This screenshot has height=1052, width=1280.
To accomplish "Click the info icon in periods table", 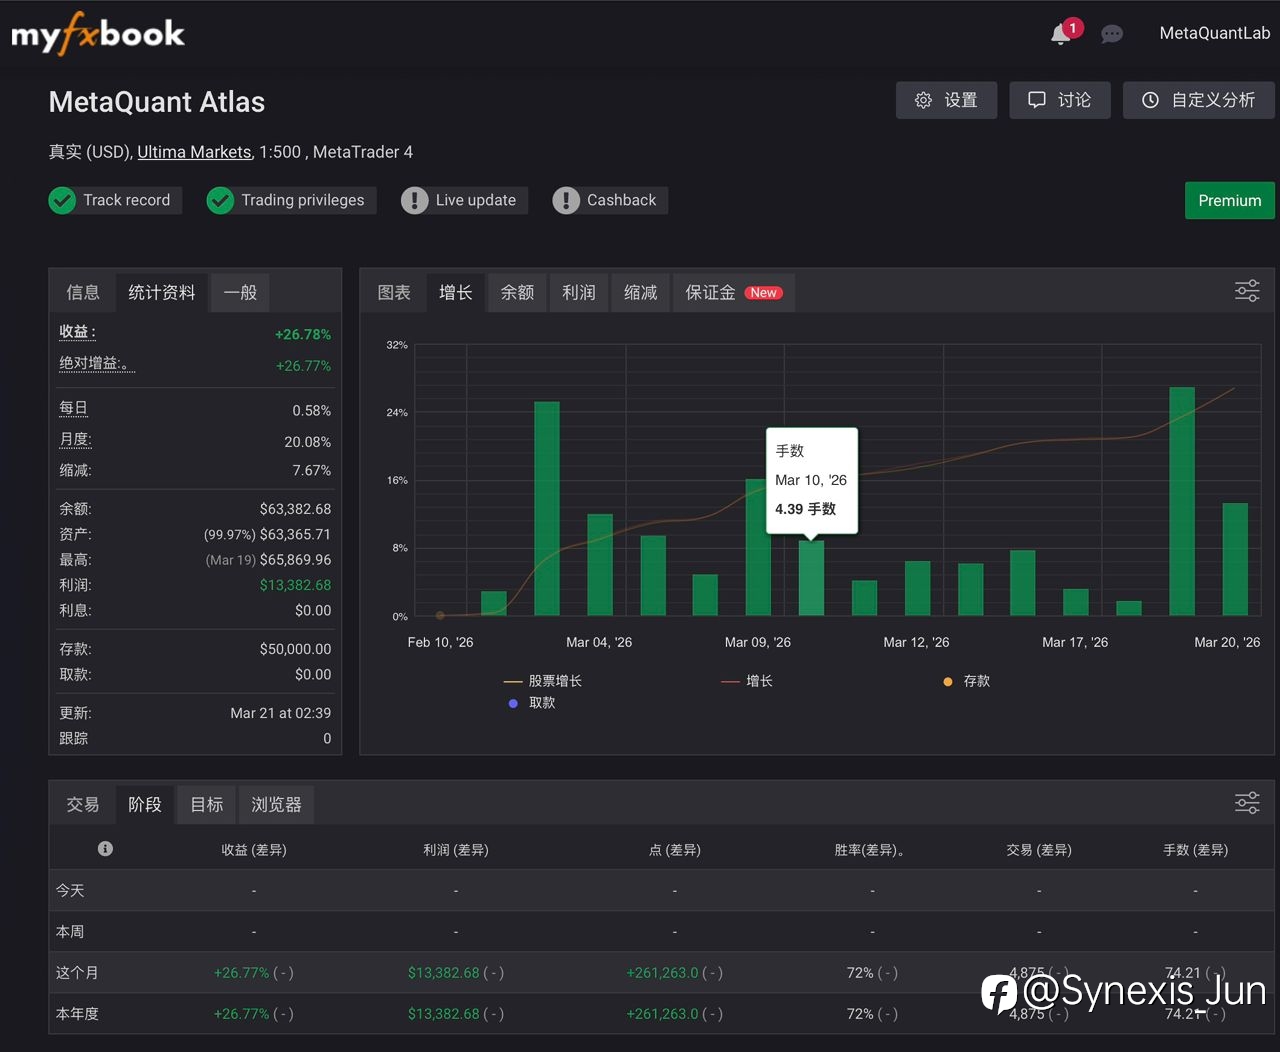I will [105, 849].
